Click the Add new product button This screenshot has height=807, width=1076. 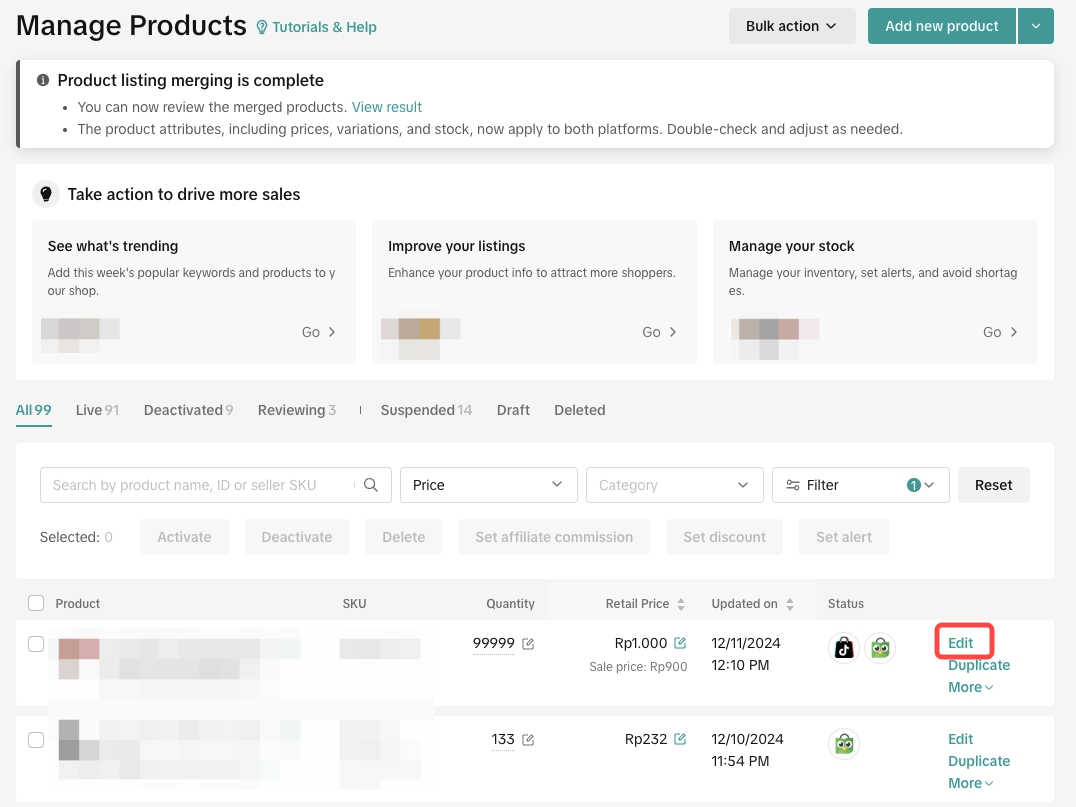[x=941, y=26]
